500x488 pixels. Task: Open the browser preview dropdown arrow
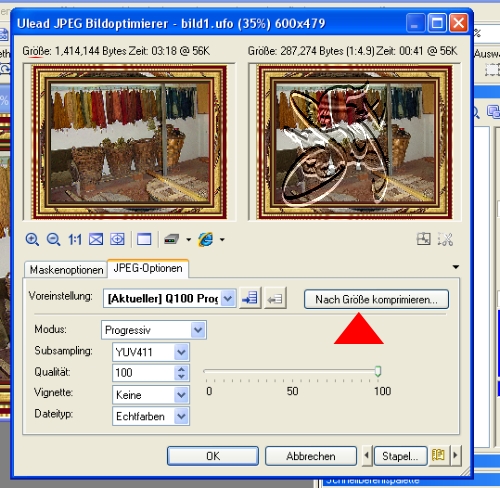pos(222,239)
